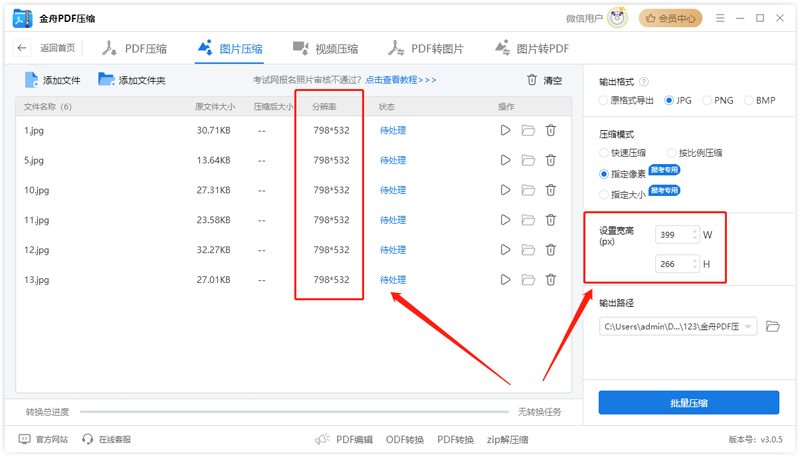Click the output format help icon
This screenshot has width=800, height=457.
click(644, 82)
